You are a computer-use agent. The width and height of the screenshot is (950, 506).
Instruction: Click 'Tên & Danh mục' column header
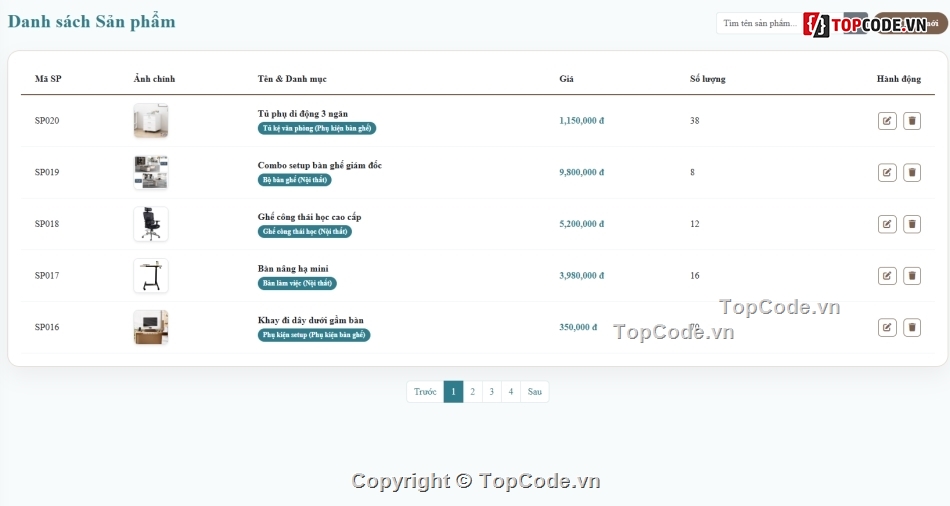(292, 79)
